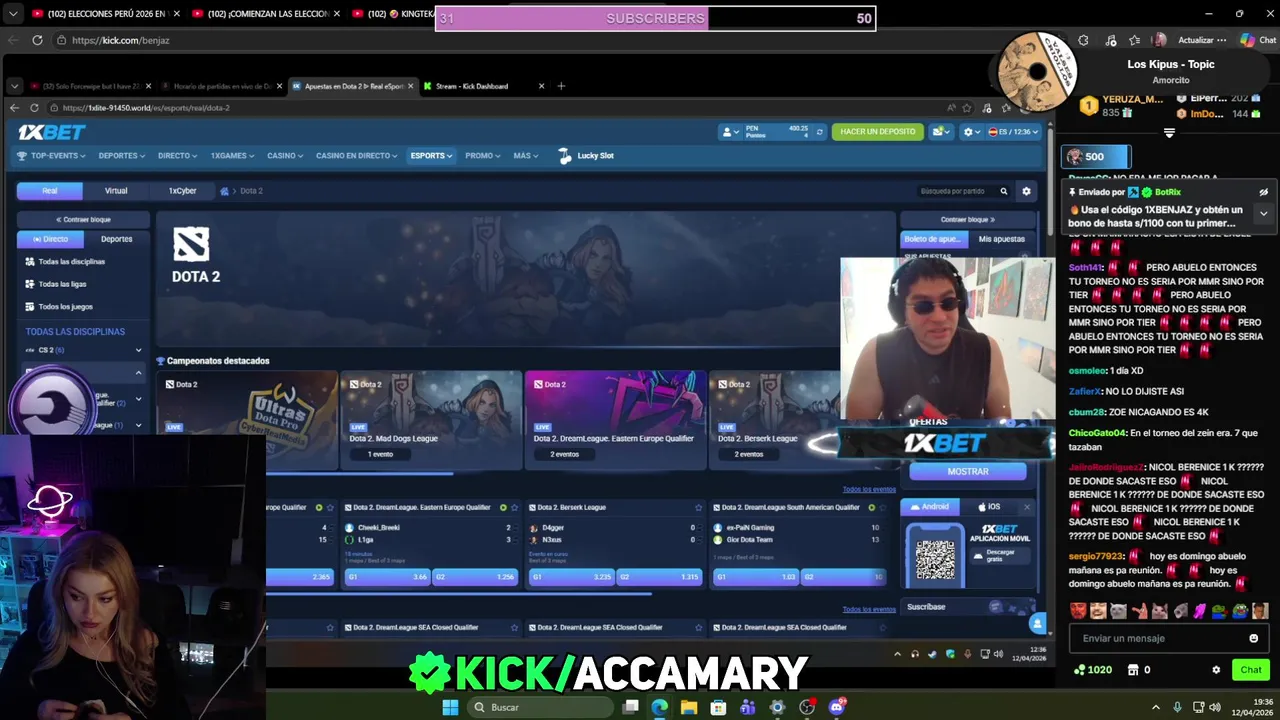Screen dimensions: 1280x720
Task: Switch to sidebar Deportes tab
Action: 116,239
